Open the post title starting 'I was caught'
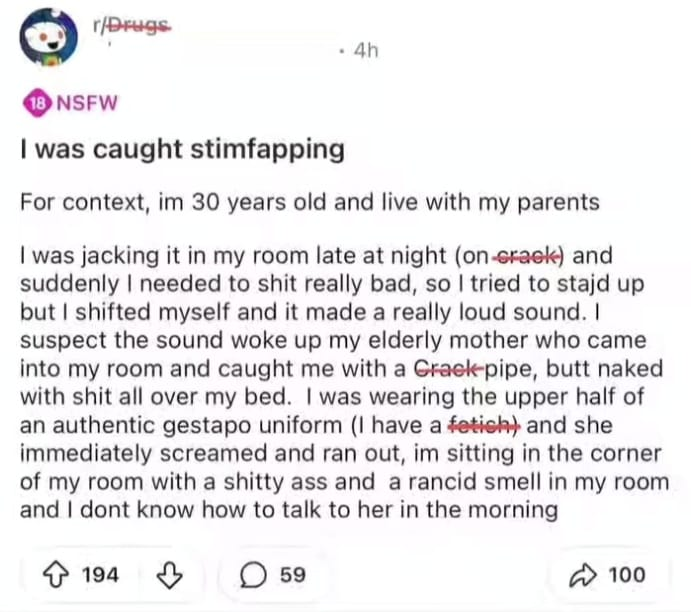Viewport: 691px width, 612px height. 182,150
